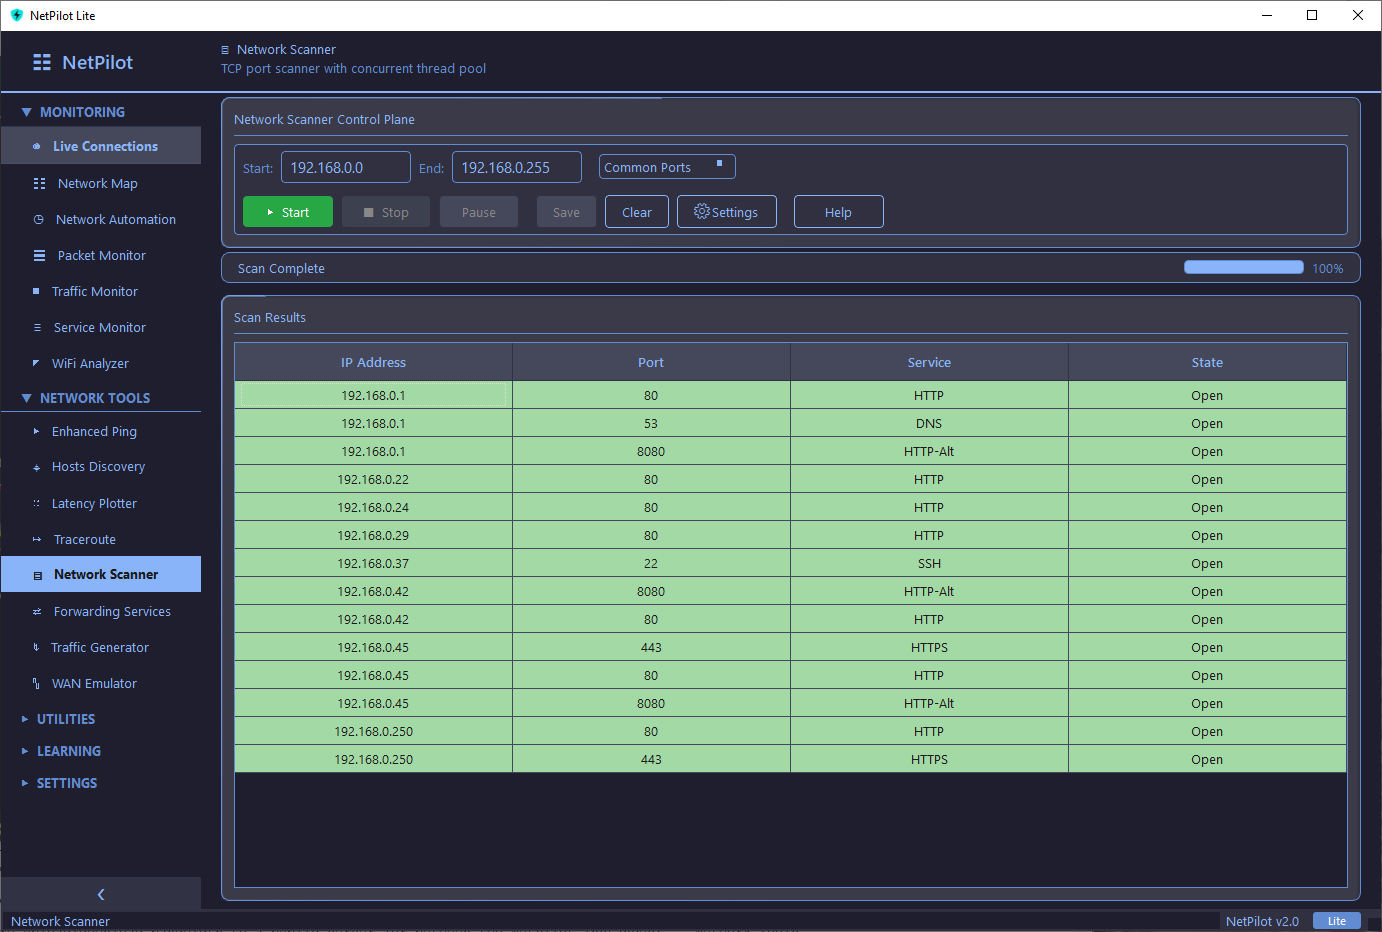Select the Traffic Generator icon
1382x932 pixels.
(x=36, y=647)
